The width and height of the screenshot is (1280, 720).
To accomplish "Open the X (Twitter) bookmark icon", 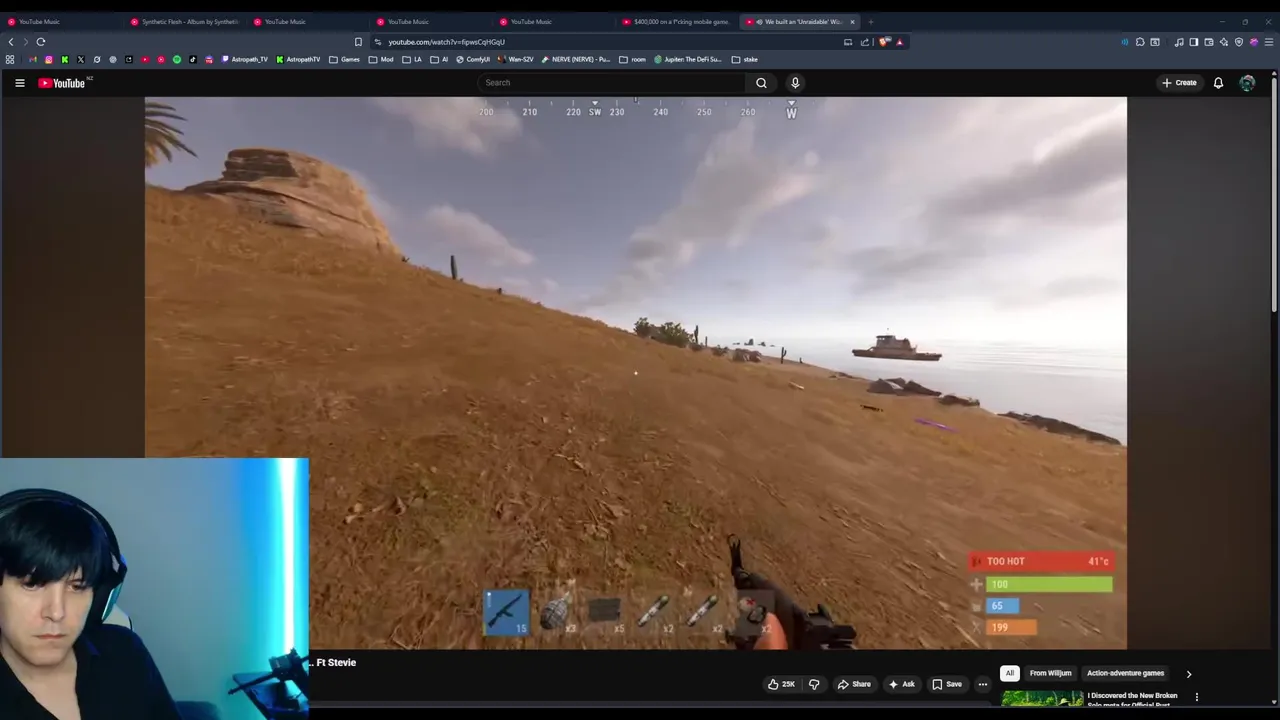I will (81, 60).
